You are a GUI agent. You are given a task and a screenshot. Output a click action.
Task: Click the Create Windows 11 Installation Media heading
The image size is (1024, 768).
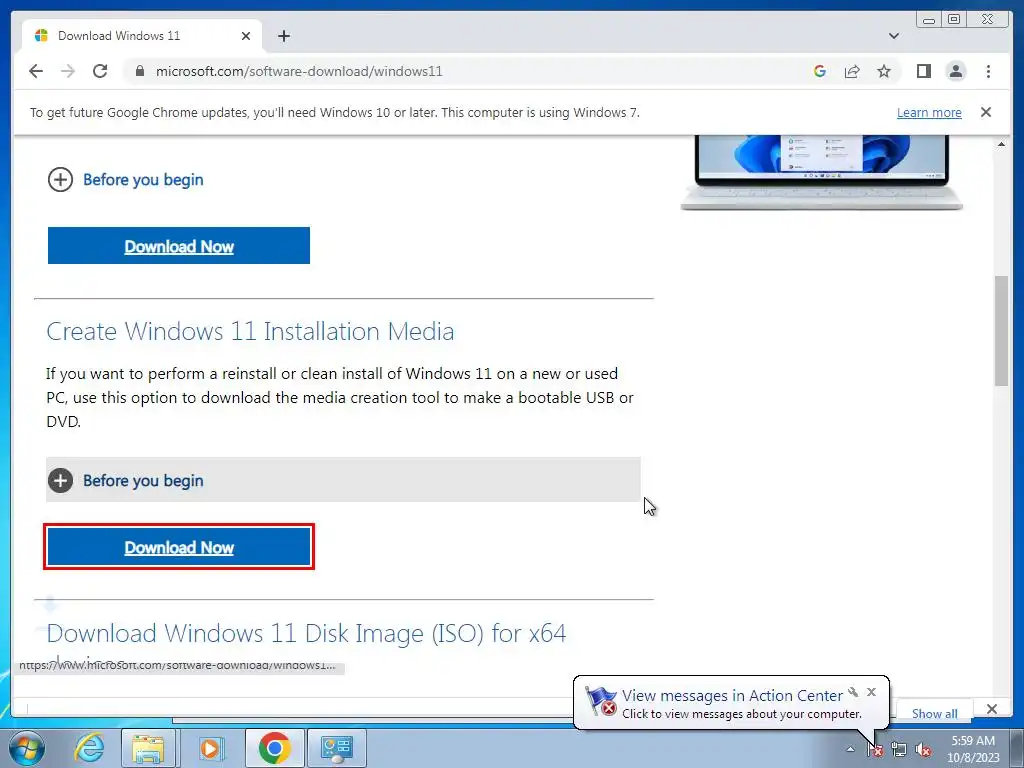250,331
